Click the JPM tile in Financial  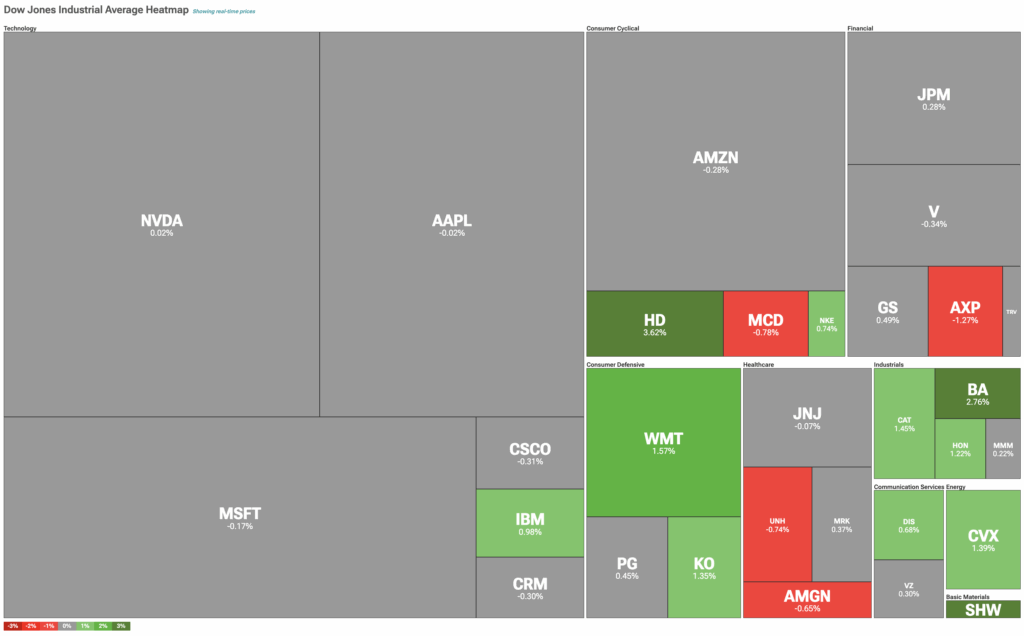click(x=933, y=98)
